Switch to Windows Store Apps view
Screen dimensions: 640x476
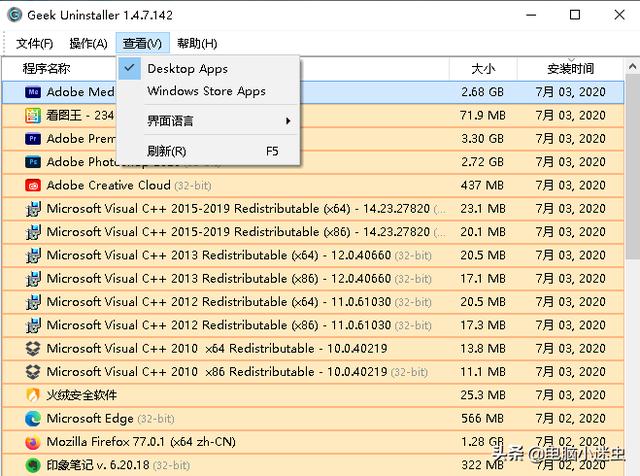tap(208, 91)
